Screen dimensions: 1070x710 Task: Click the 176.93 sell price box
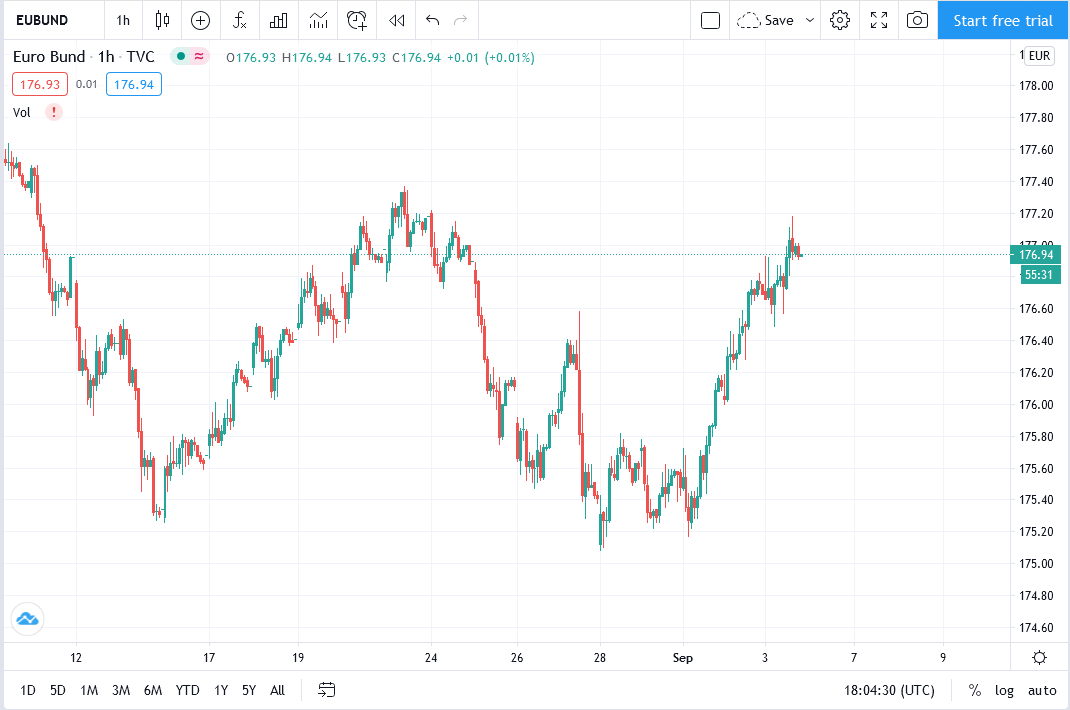[40, 85]
